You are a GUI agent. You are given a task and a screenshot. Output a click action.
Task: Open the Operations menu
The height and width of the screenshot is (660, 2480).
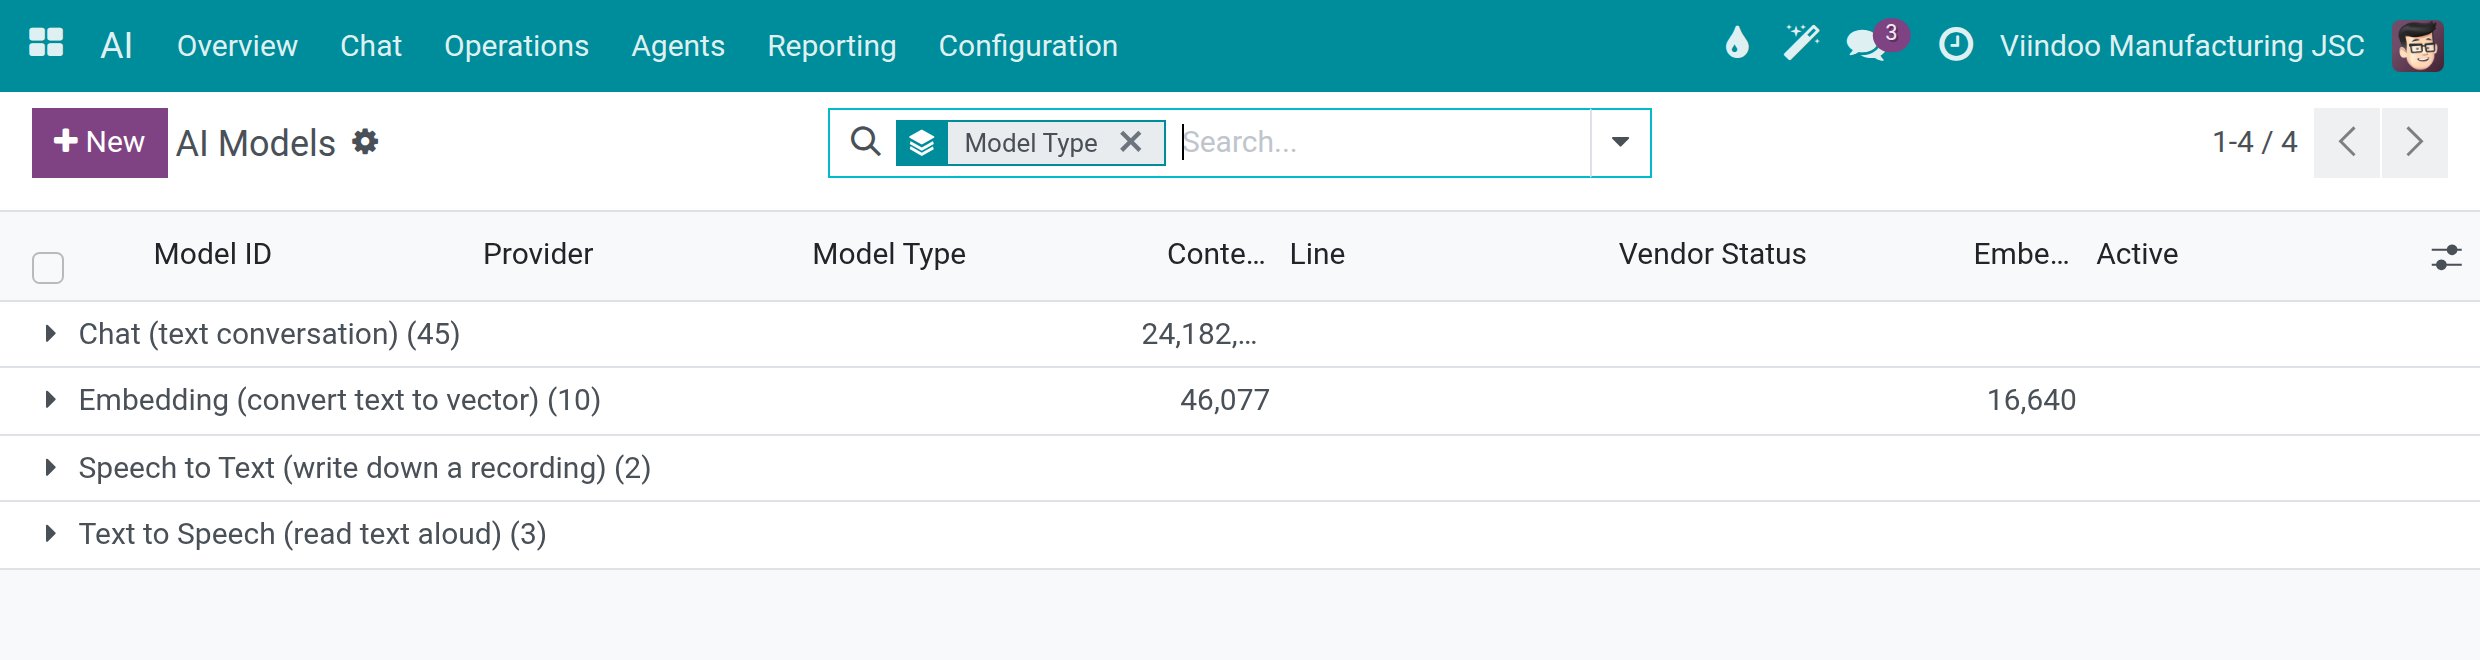pos(516,46)
